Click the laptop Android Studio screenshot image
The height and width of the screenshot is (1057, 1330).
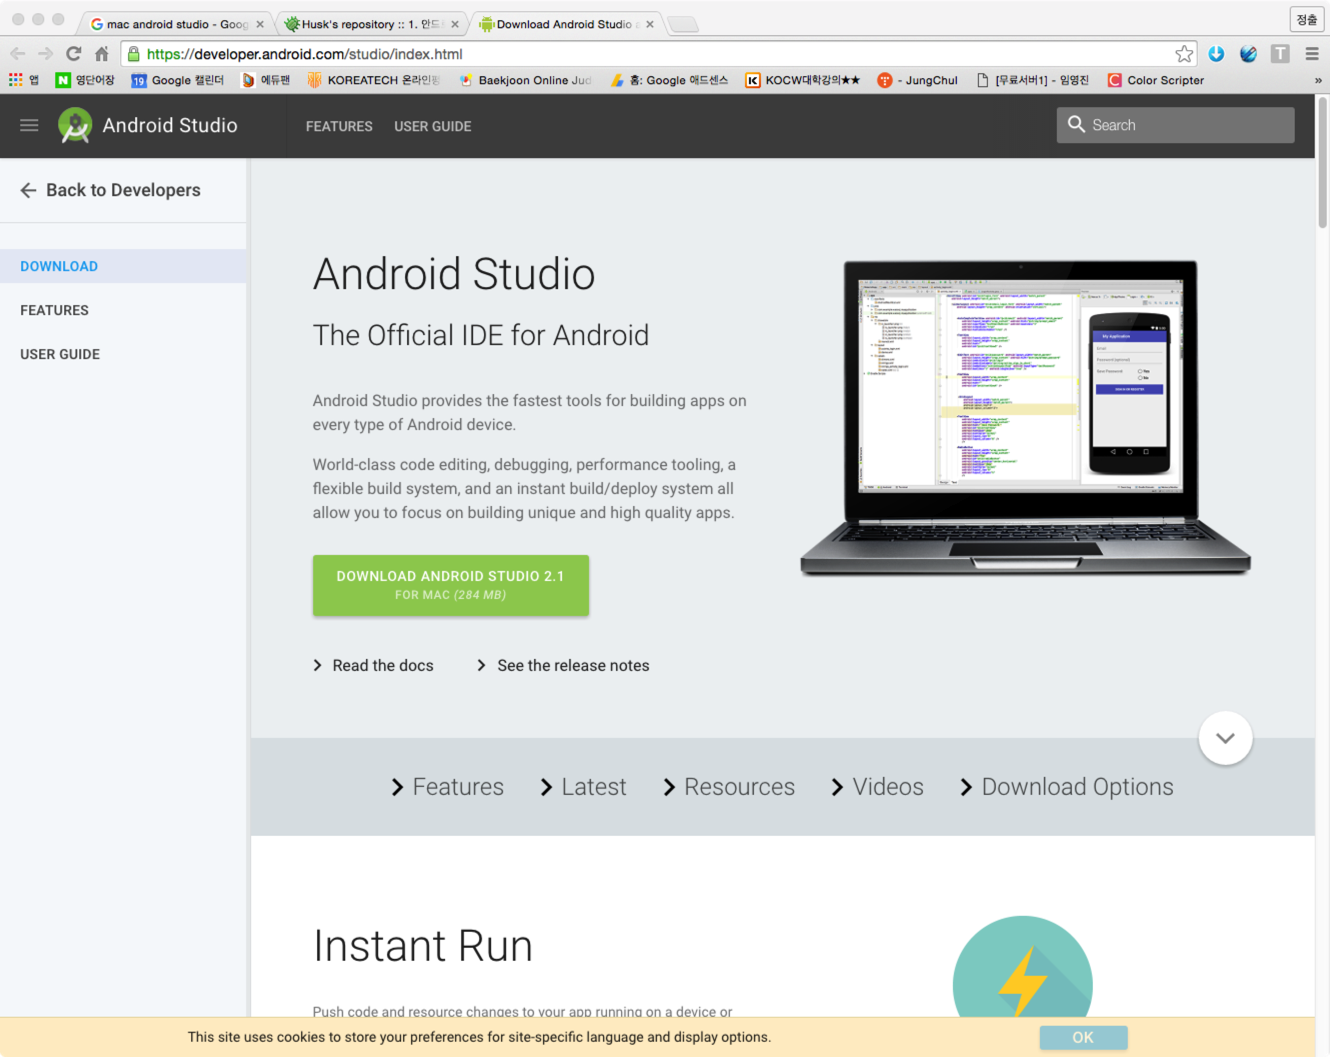pos(1025,417)
